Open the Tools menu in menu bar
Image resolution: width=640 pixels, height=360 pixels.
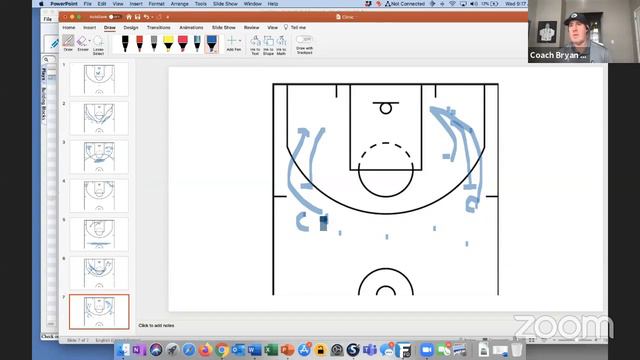click(x=200, y=4)
